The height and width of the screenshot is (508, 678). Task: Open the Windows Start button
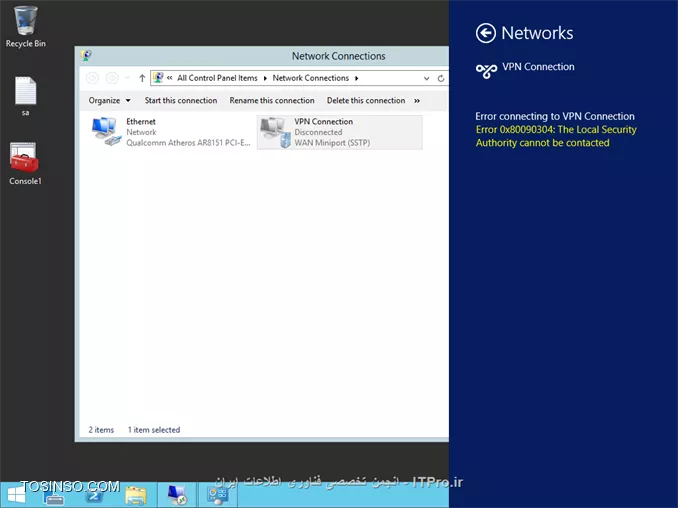click(x=16, y=495)
